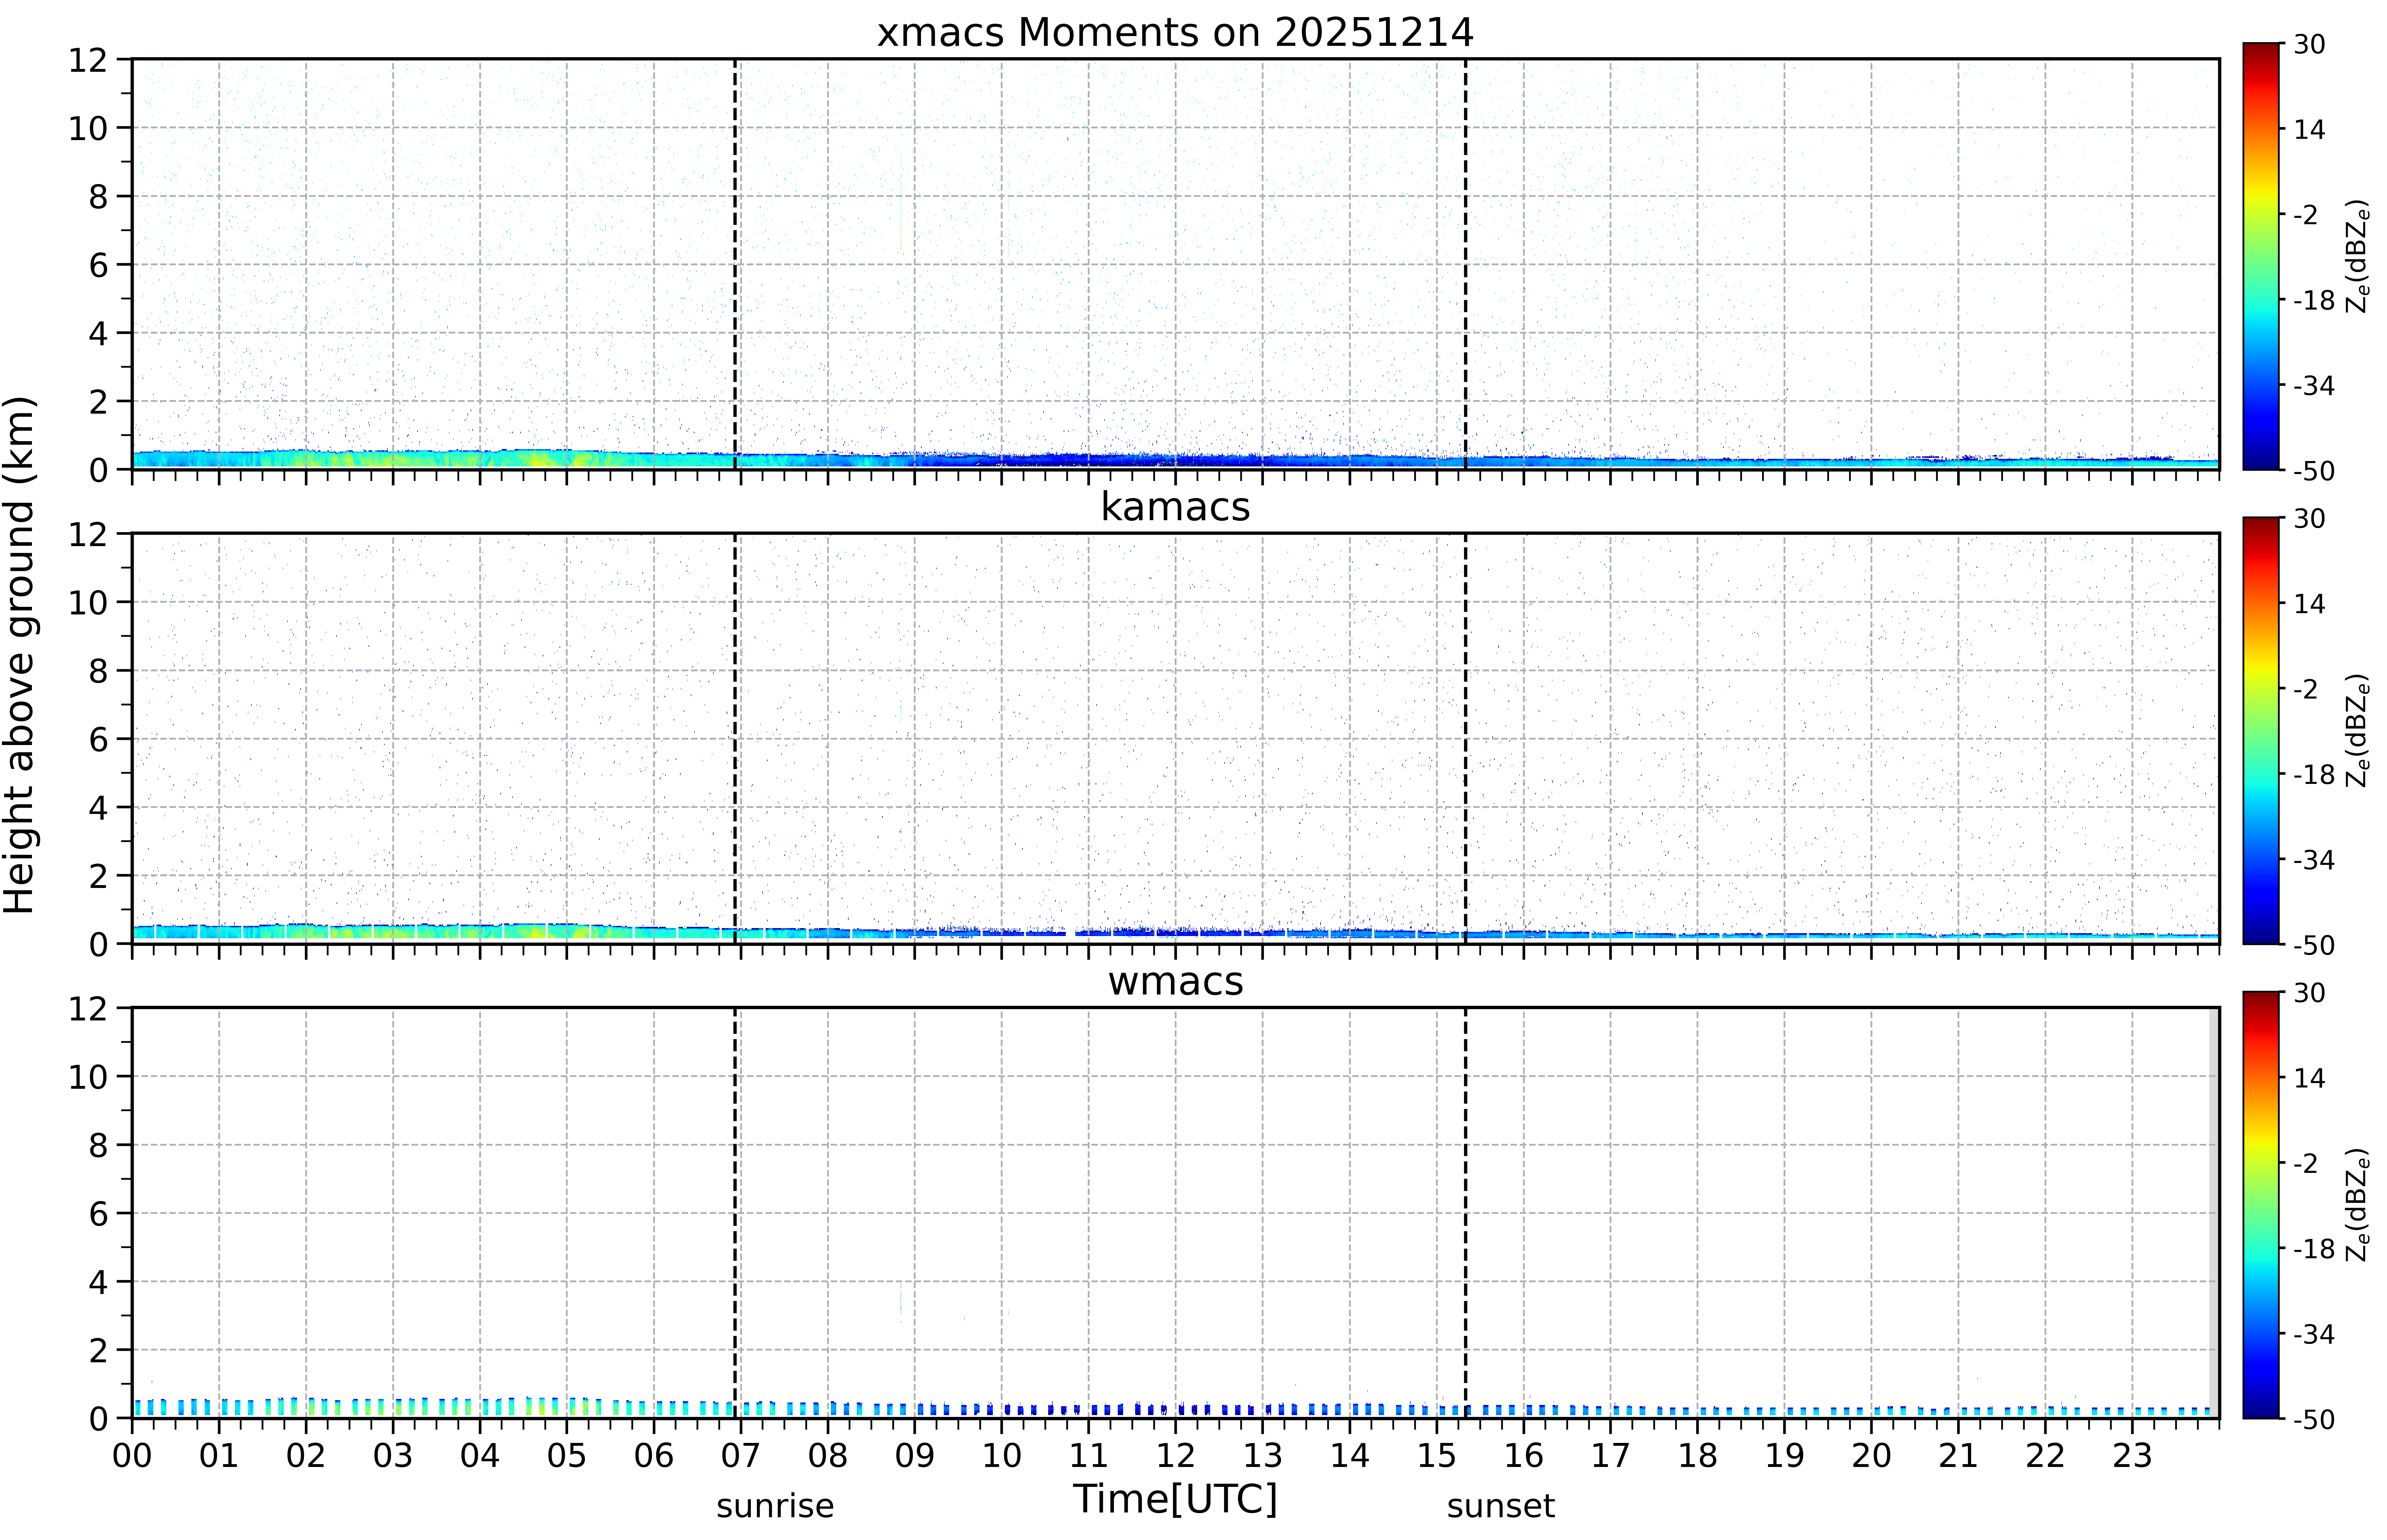Click the sunrise dashed line in xmacs panel
This screenshot has width=2387, height=1540.
click(x=735, y=264)
